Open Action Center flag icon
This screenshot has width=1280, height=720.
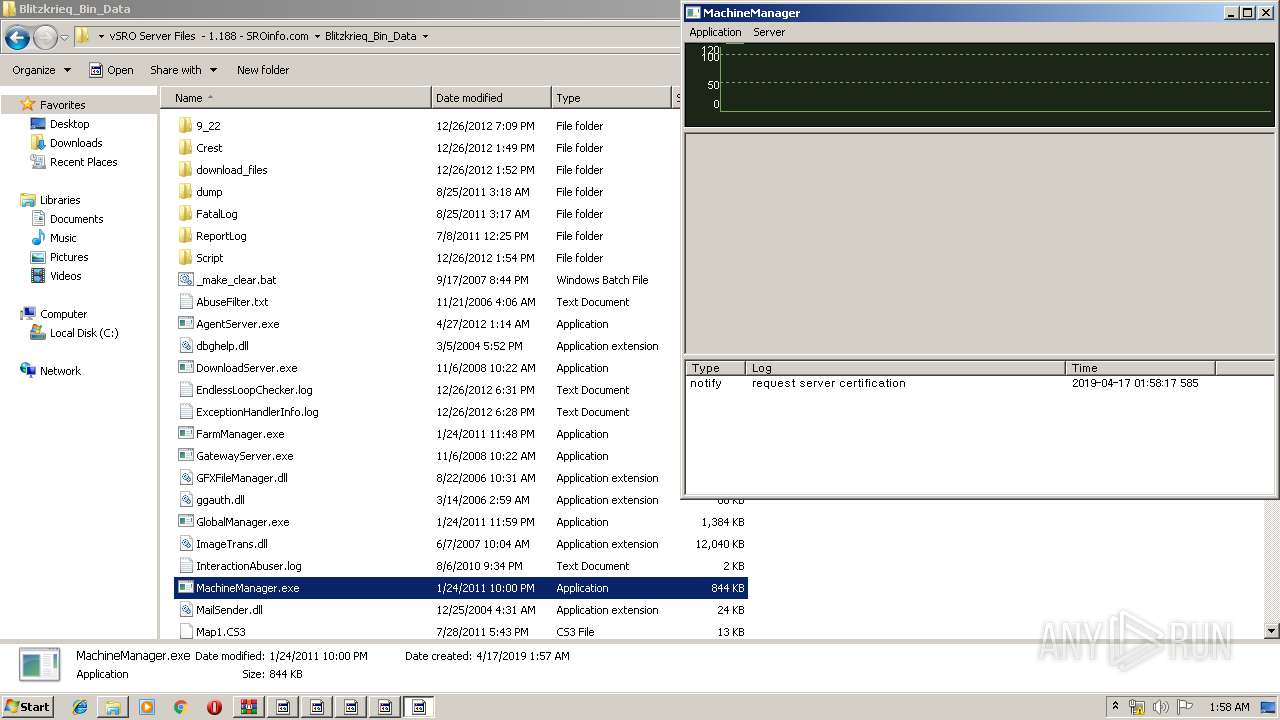point(1185,707)
